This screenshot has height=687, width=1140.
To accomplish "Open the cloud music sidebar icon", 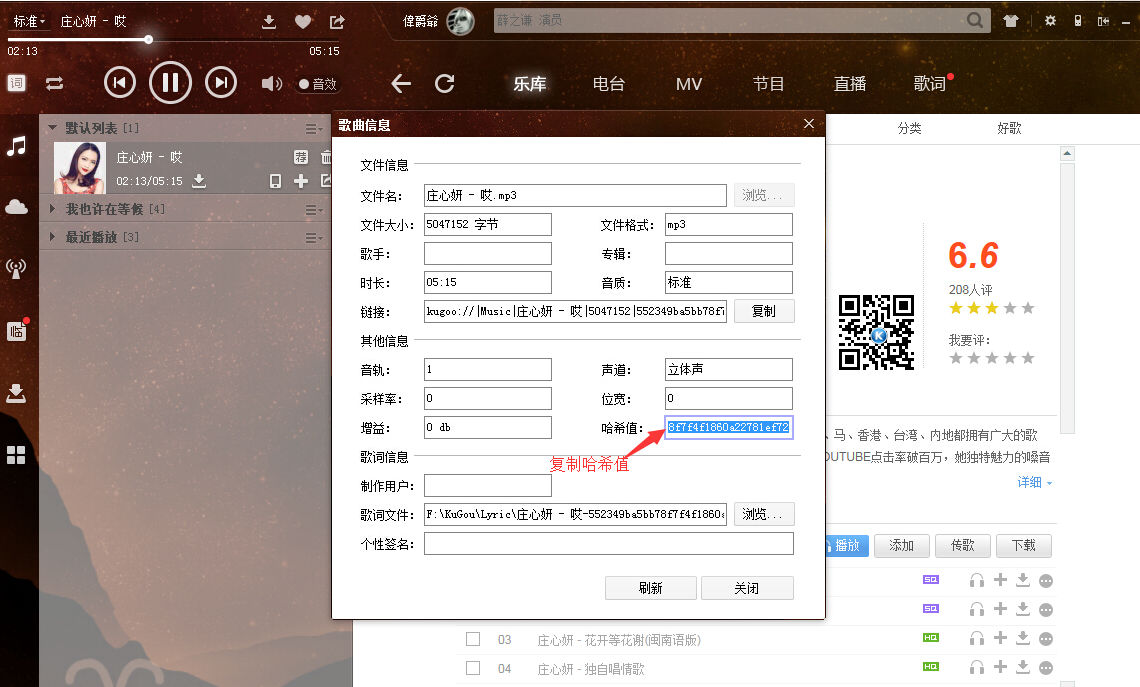I will 16,208.
